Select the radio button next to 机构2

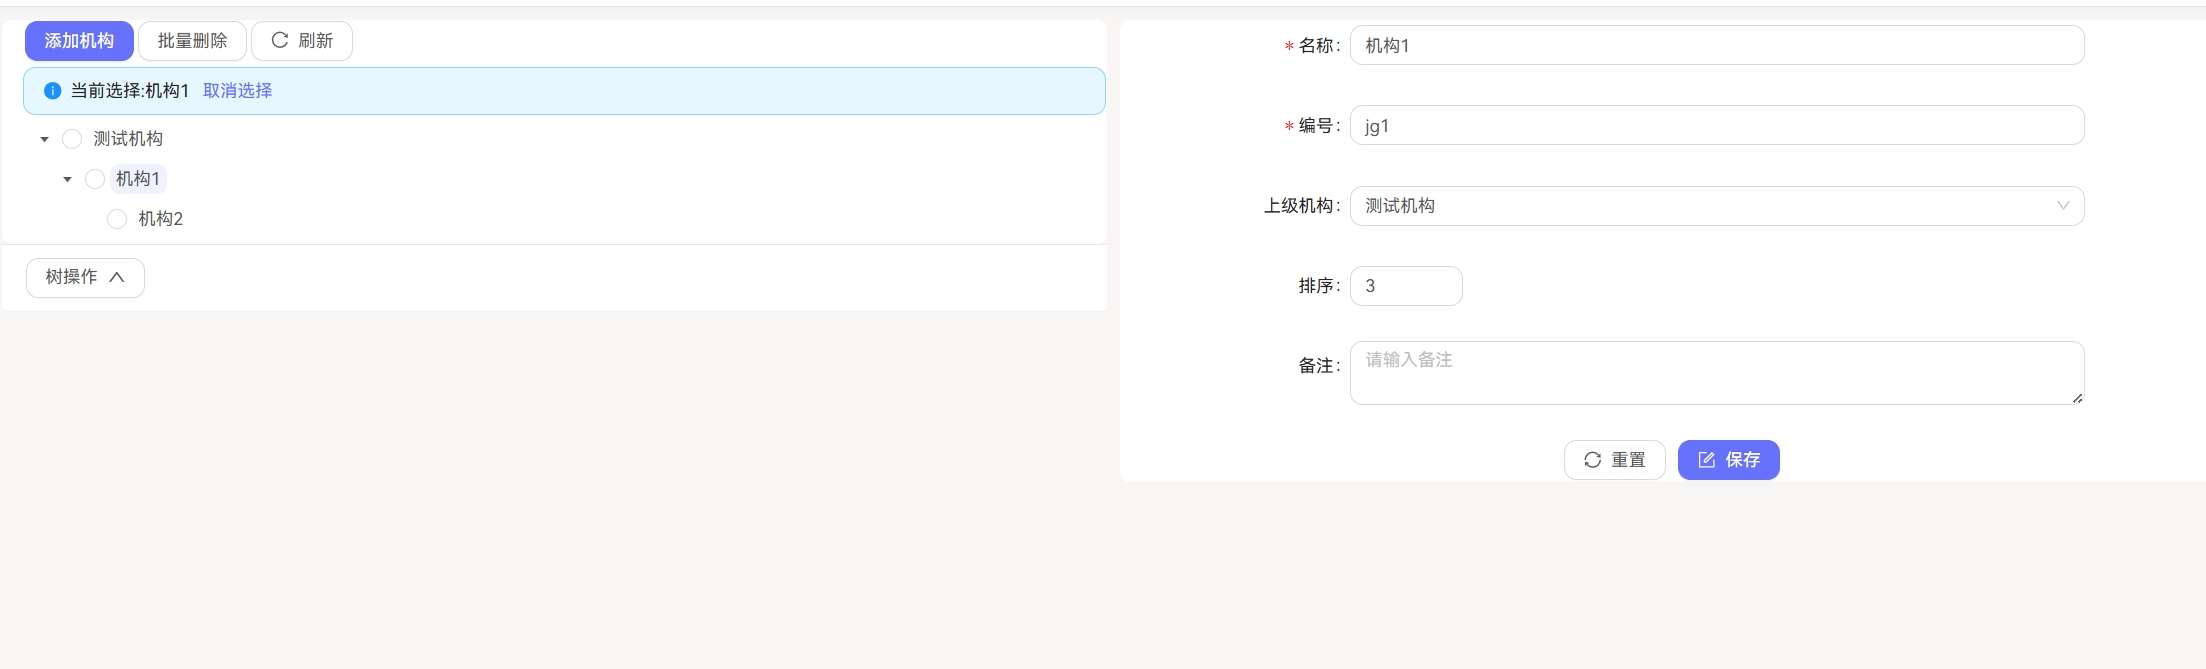point(117,218)
